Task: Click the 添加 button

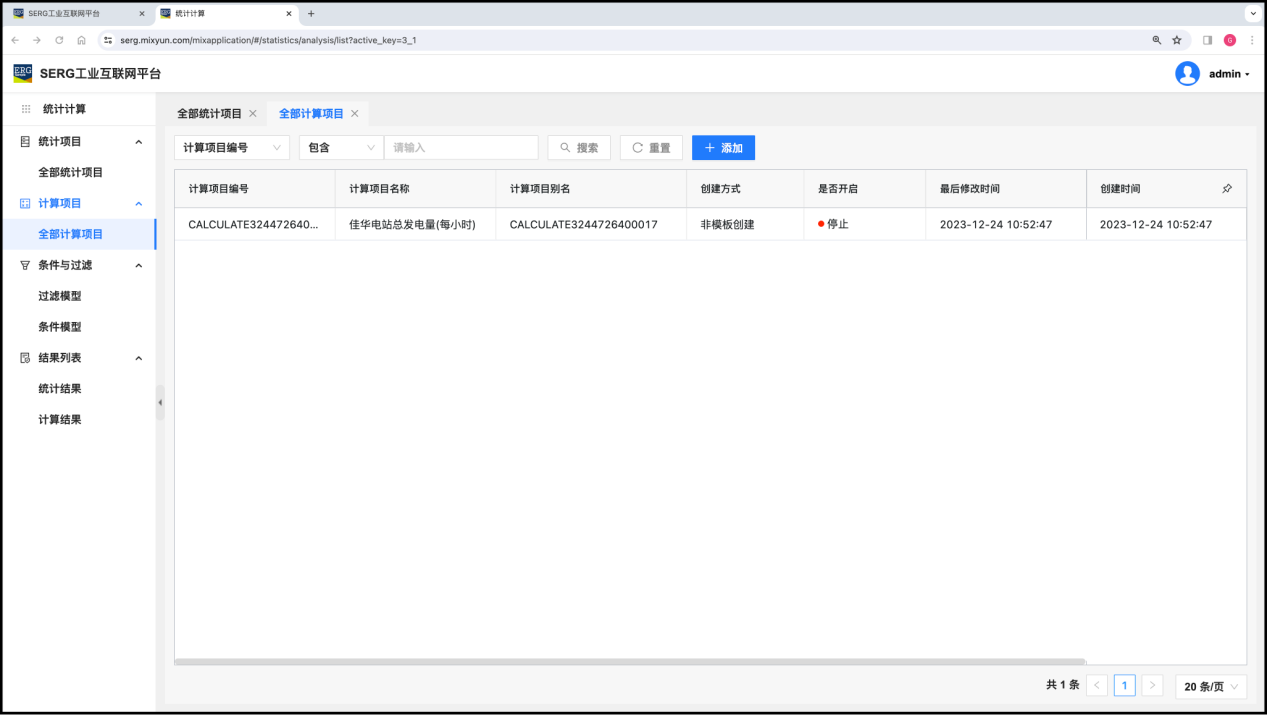Action: [x=723, y=148]
